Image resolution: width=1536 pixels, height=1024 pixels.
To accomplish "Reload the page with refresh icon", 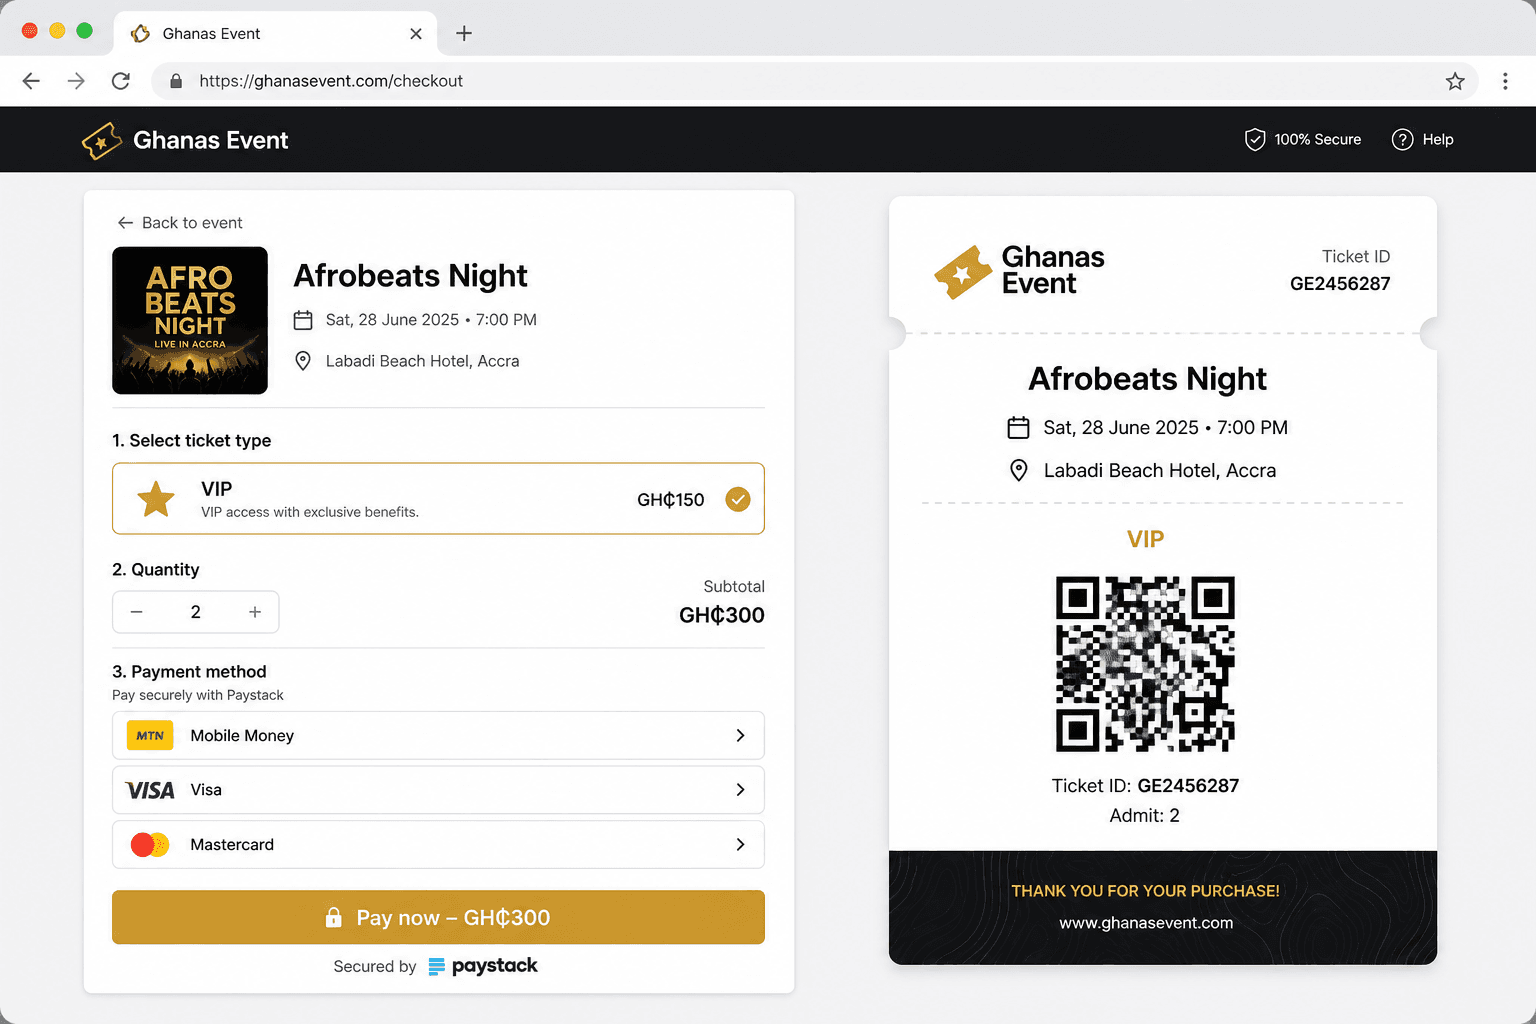I will coord(120,81).
